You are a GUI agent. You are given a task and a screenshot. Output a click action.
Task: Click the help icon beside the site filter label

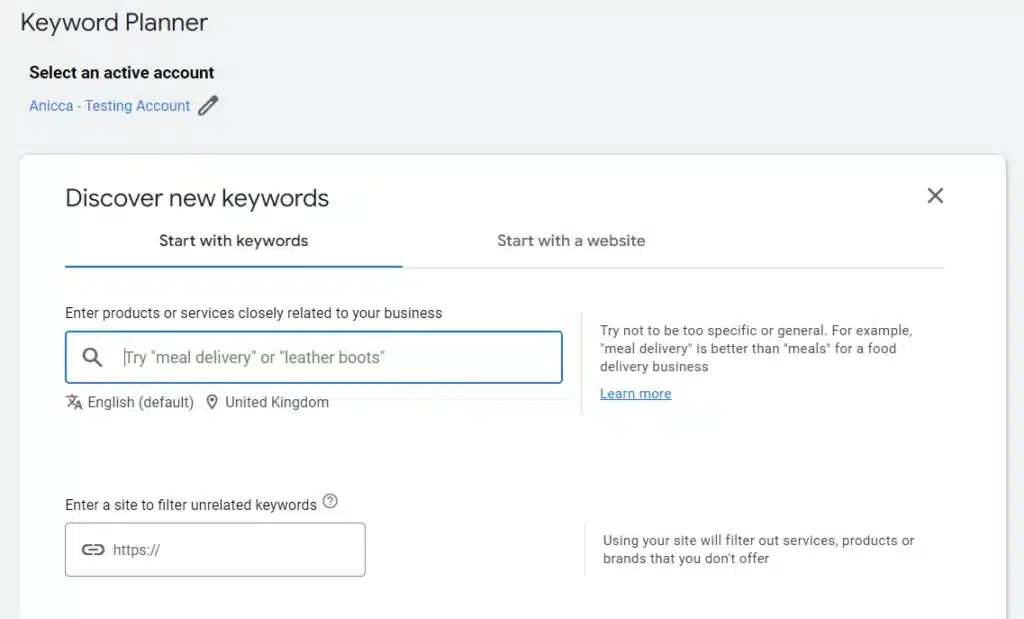(x=330, y=501)
